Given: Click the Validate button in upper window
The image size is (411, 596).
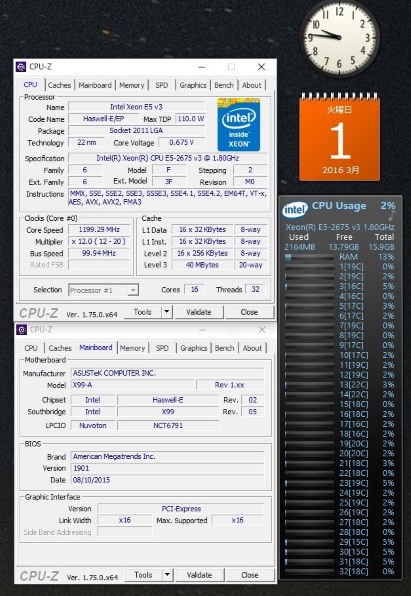Looking at the screenshot, I should [199, 312].
